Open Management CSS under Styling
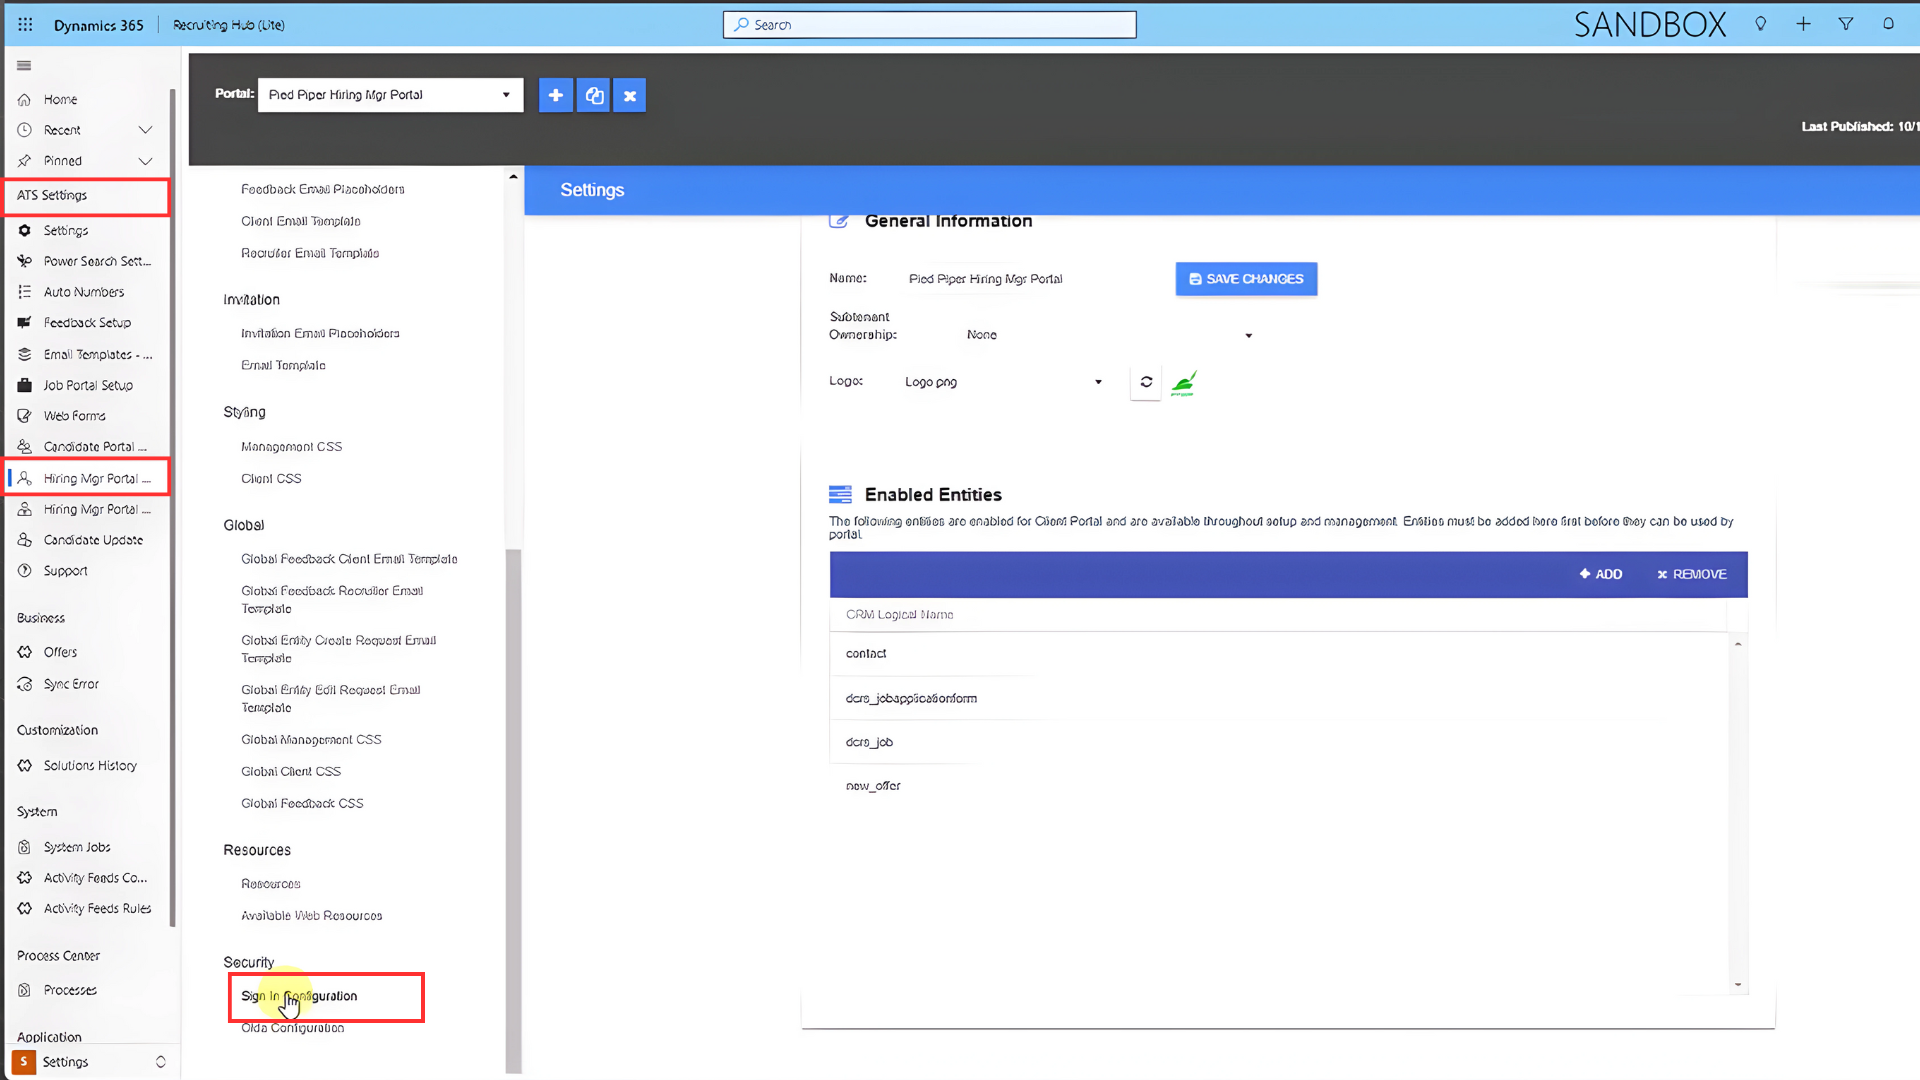Screen dimensions: 1920x1080 pyautogui.click(x=292, y=448)
